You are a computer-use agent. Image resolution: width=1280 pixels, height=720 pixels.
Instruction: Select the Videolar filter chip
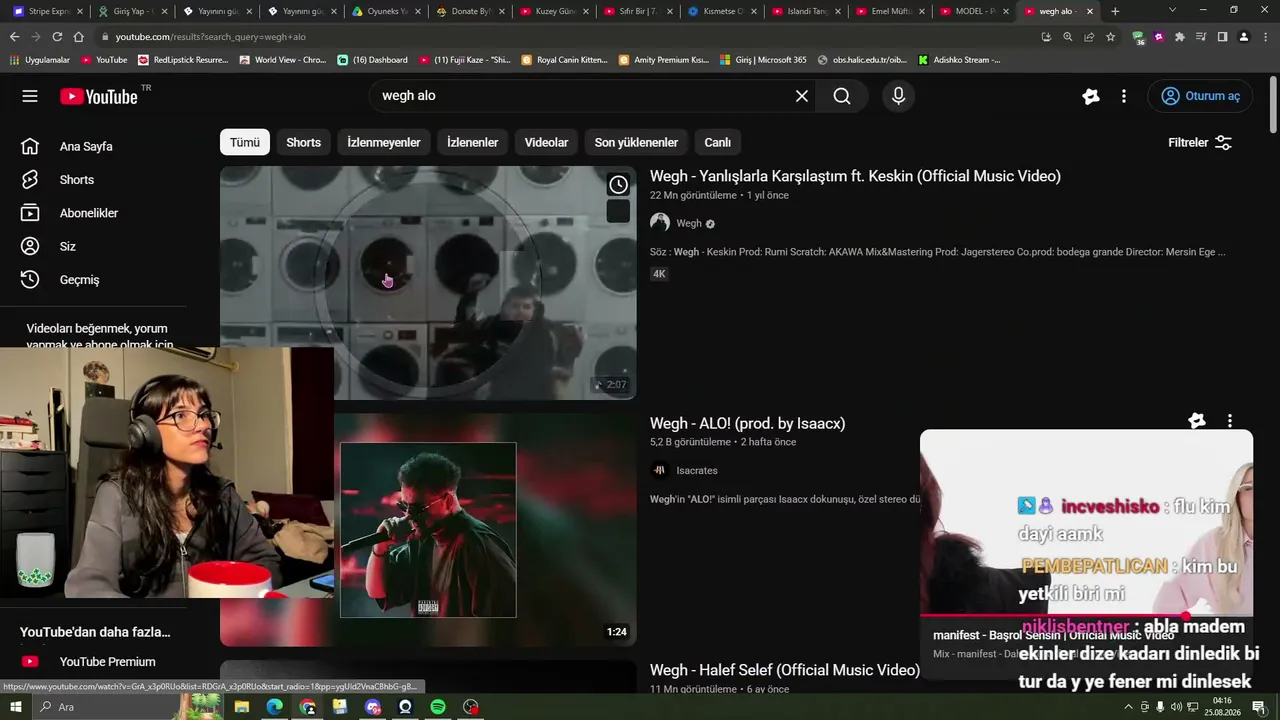pyautogui.click(x=546, y=142)
